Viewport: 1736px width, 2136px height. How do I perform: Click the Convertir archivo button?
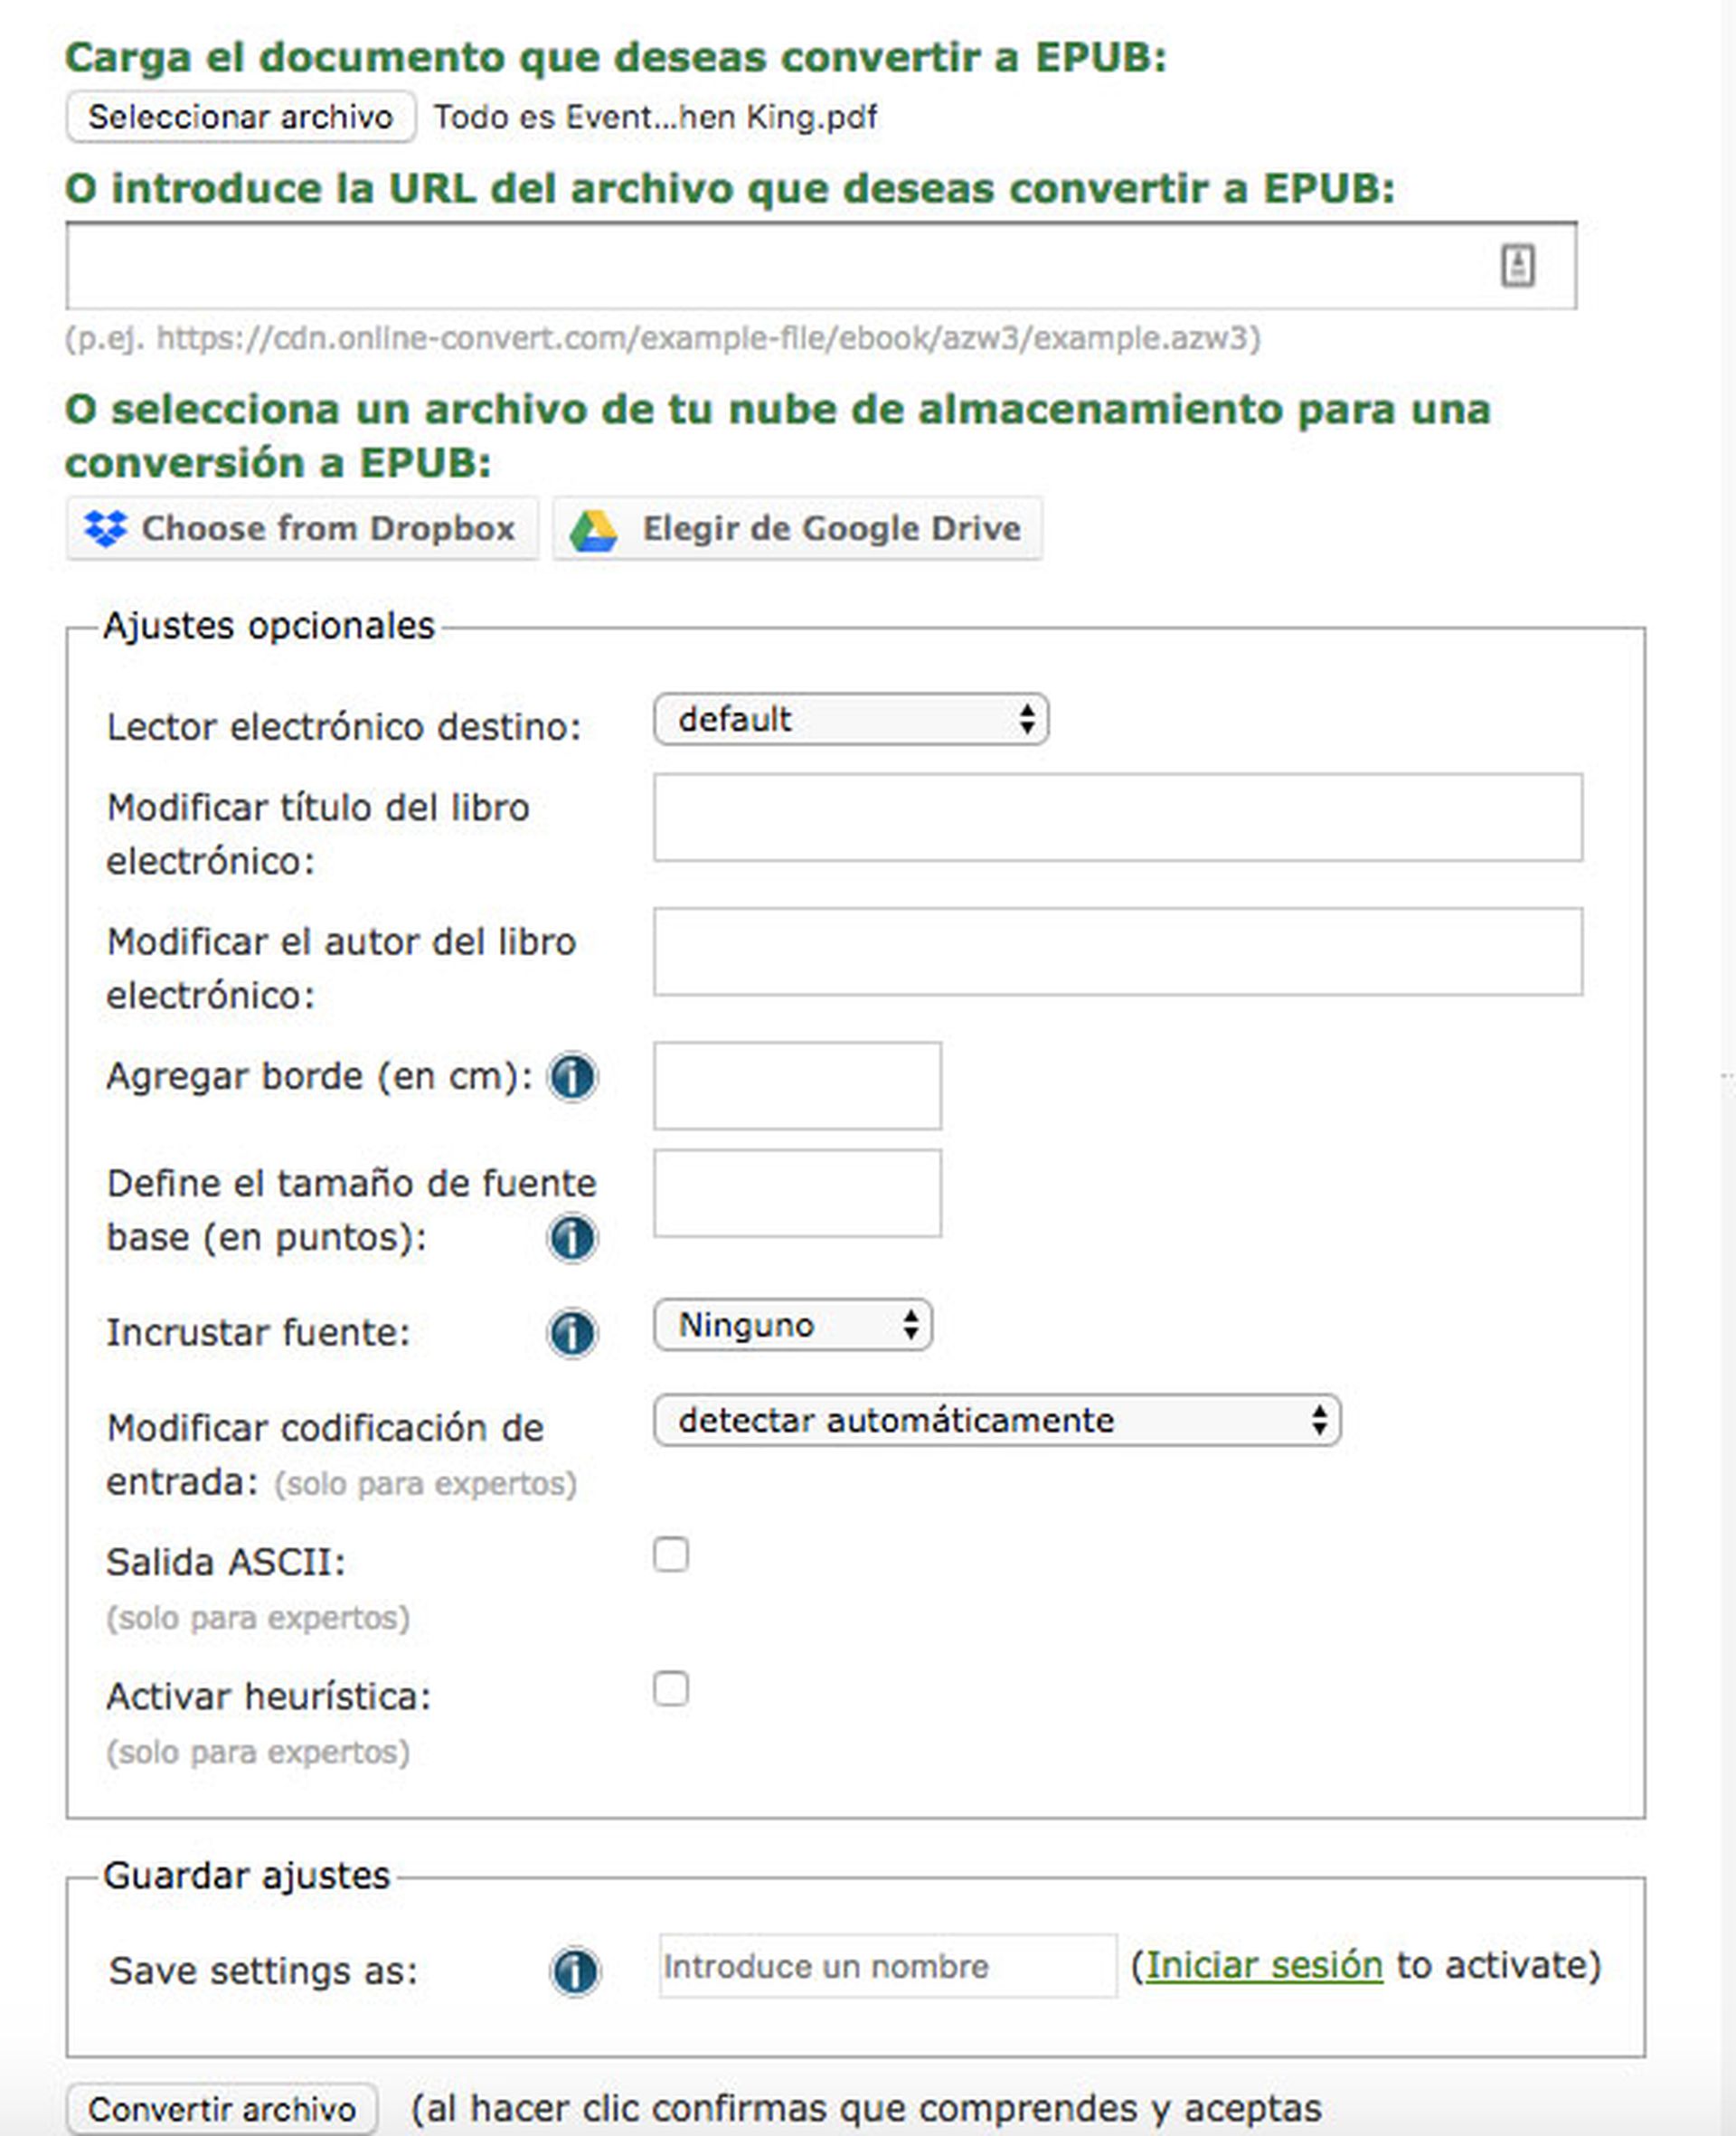[x=222, y=2109]
